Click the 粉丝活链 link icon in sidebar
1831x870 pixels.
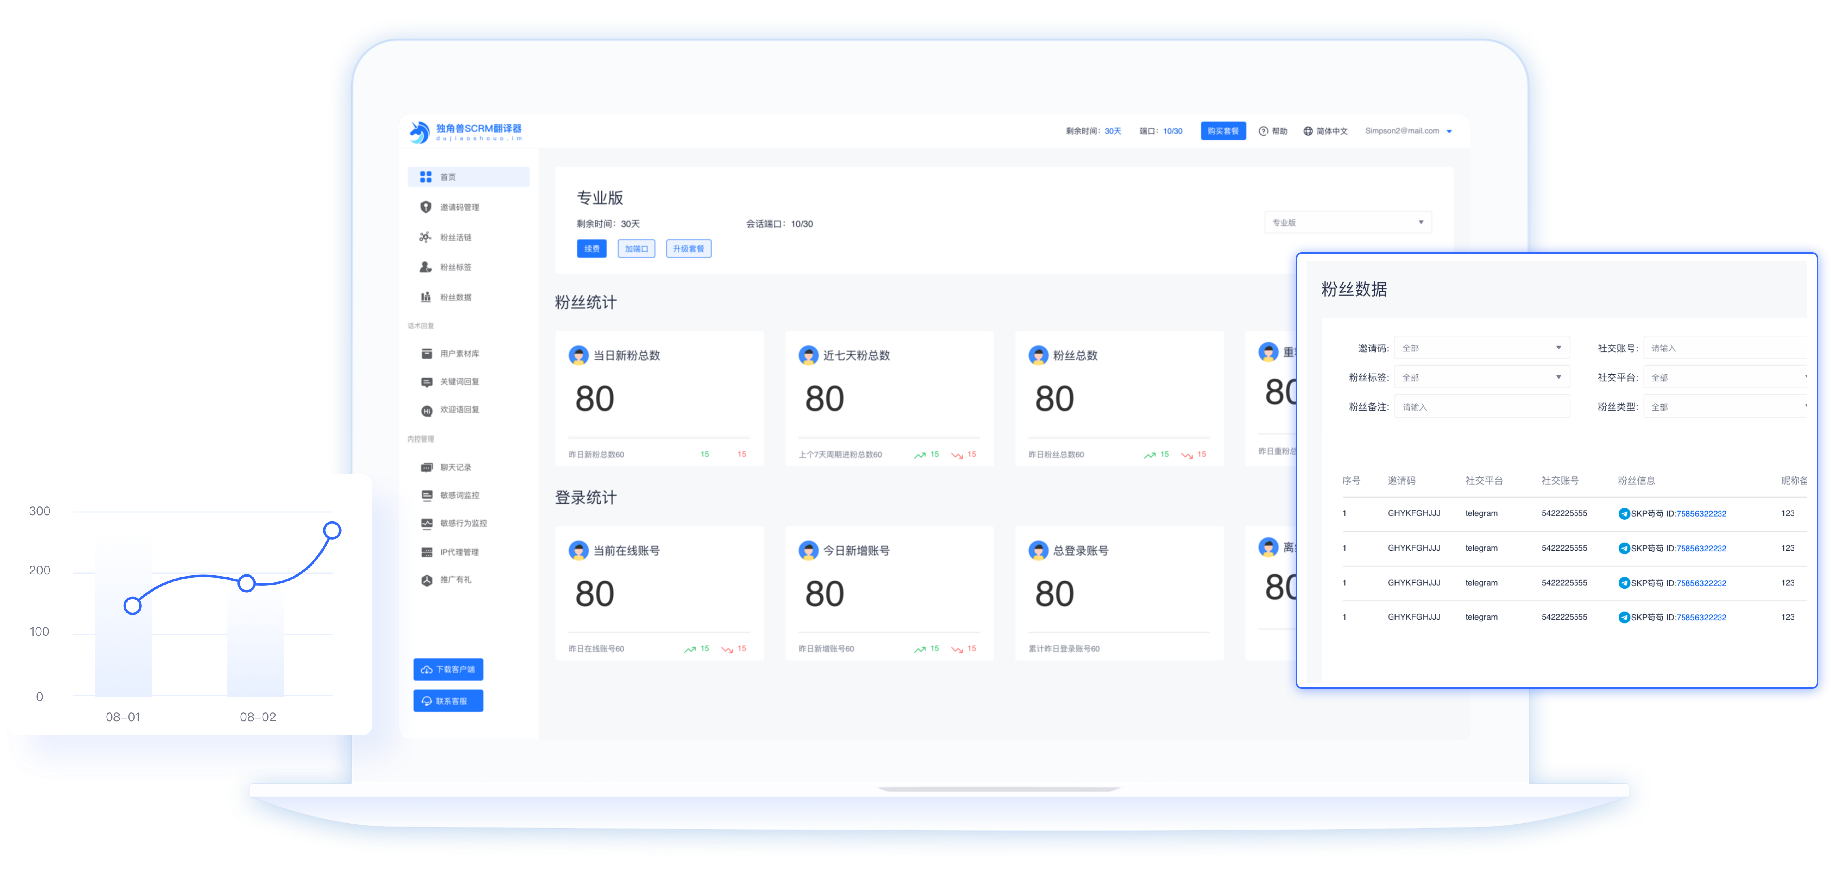[426, 237]
